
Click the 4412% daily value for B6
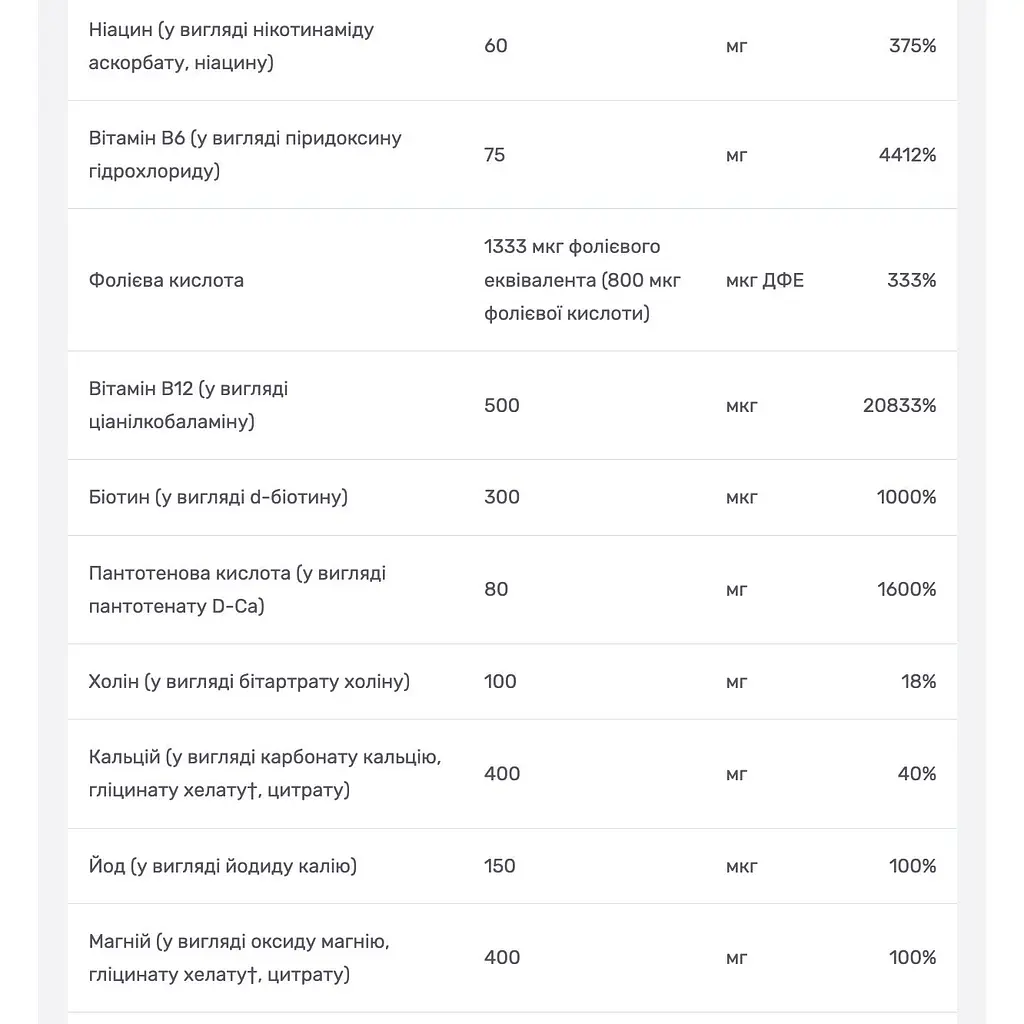coord(907,155)
